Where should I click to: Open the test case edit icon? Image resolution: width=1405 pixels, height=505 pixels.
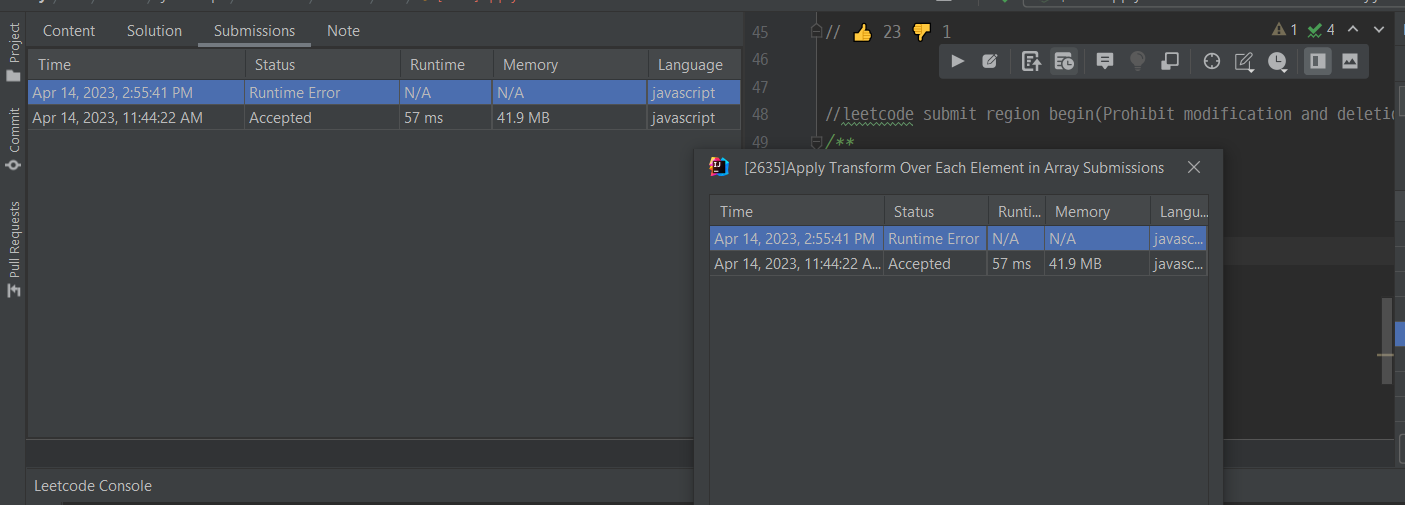click(990, 62)
